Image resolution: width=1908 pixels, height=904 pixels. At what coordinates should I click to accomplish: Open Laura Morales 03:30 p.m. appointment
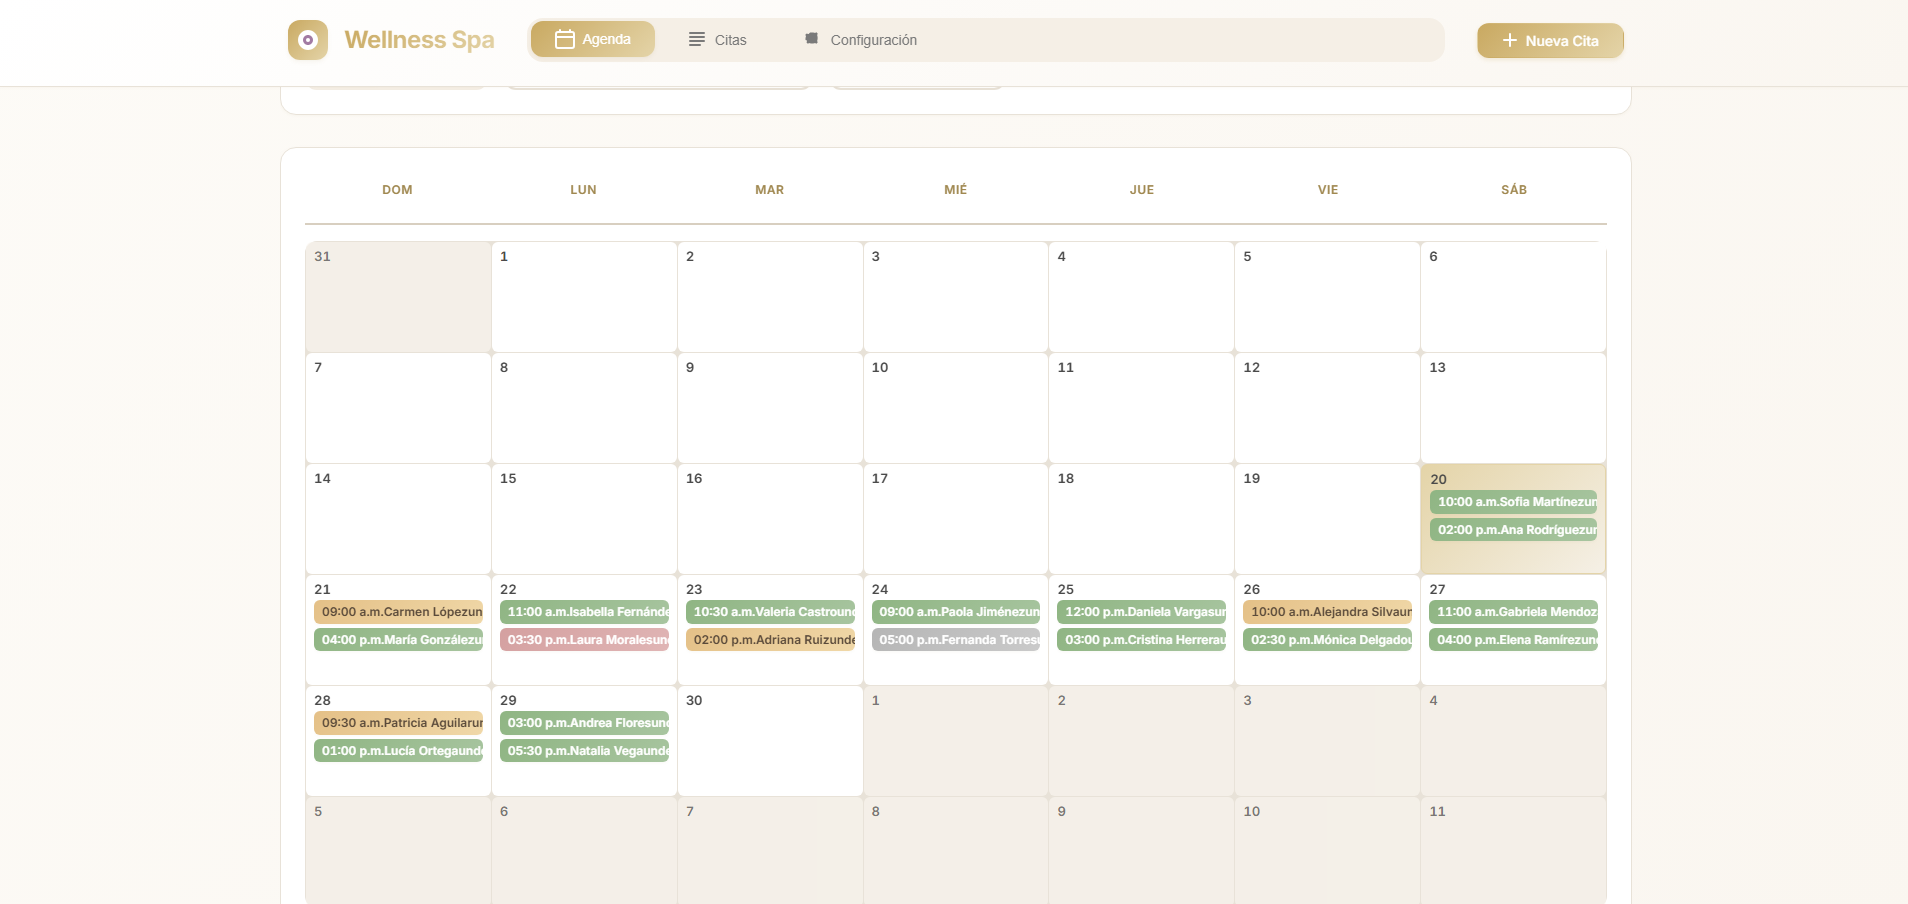click(584, 640)
